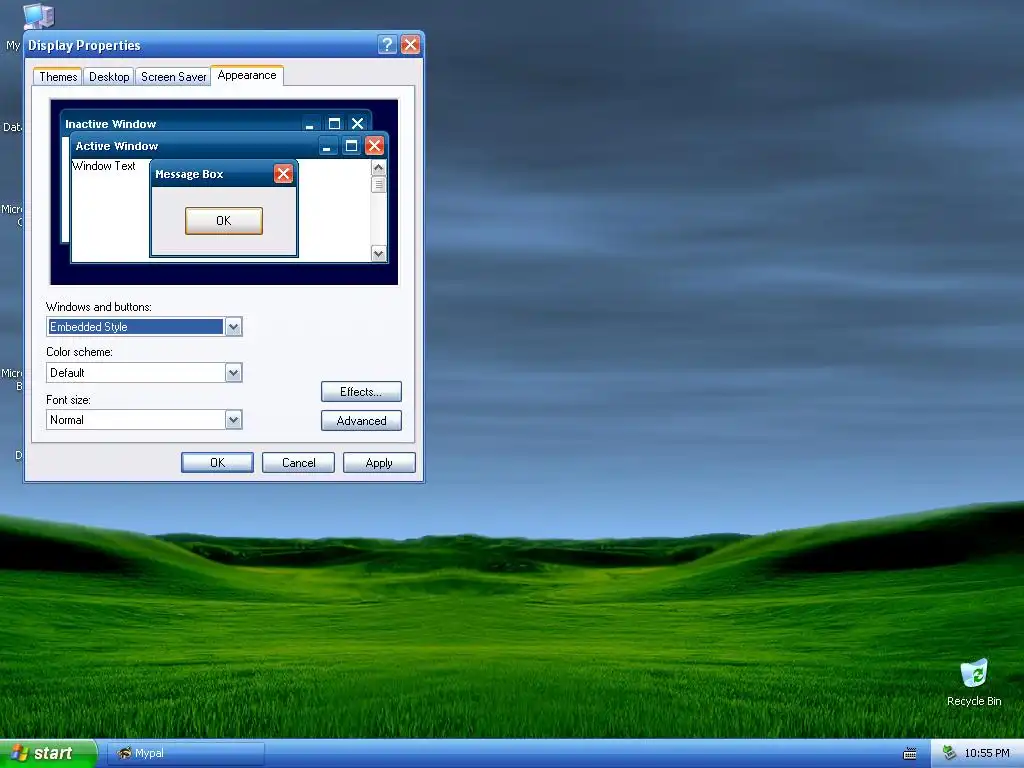Click the Message Box title in the preview
The width and height of the screenshot is (1024, 768).
(189, 174)
